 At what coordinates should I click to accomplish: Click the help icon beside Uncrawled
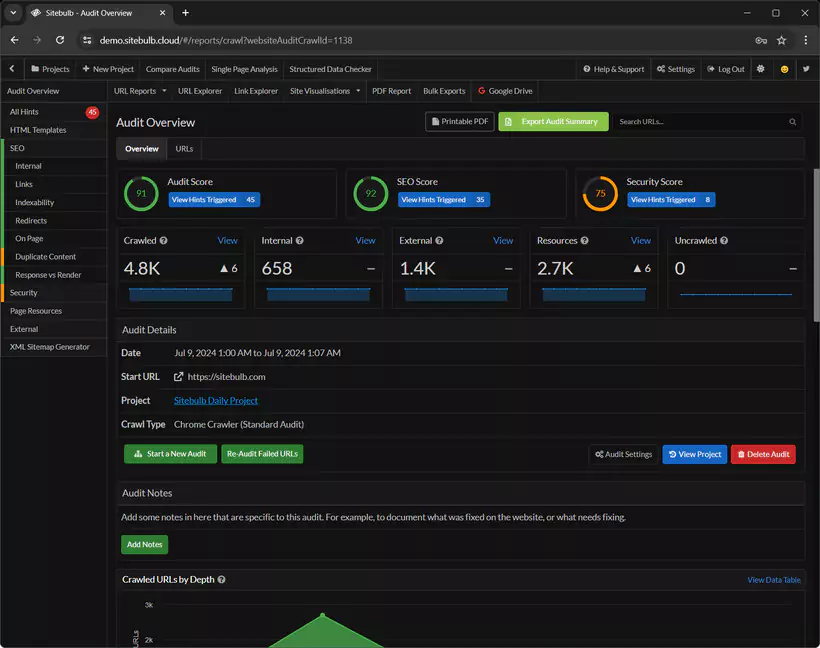(724, 241)
